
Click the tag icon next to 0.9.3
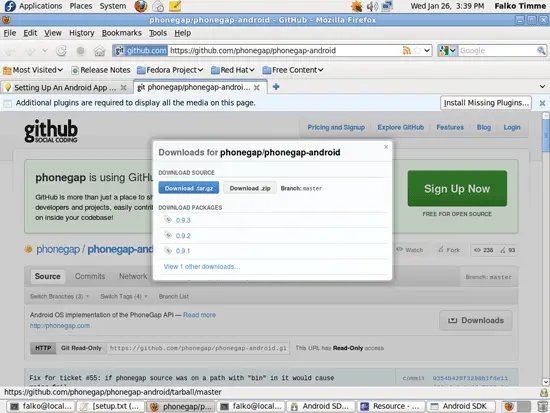tap(168, 220)
